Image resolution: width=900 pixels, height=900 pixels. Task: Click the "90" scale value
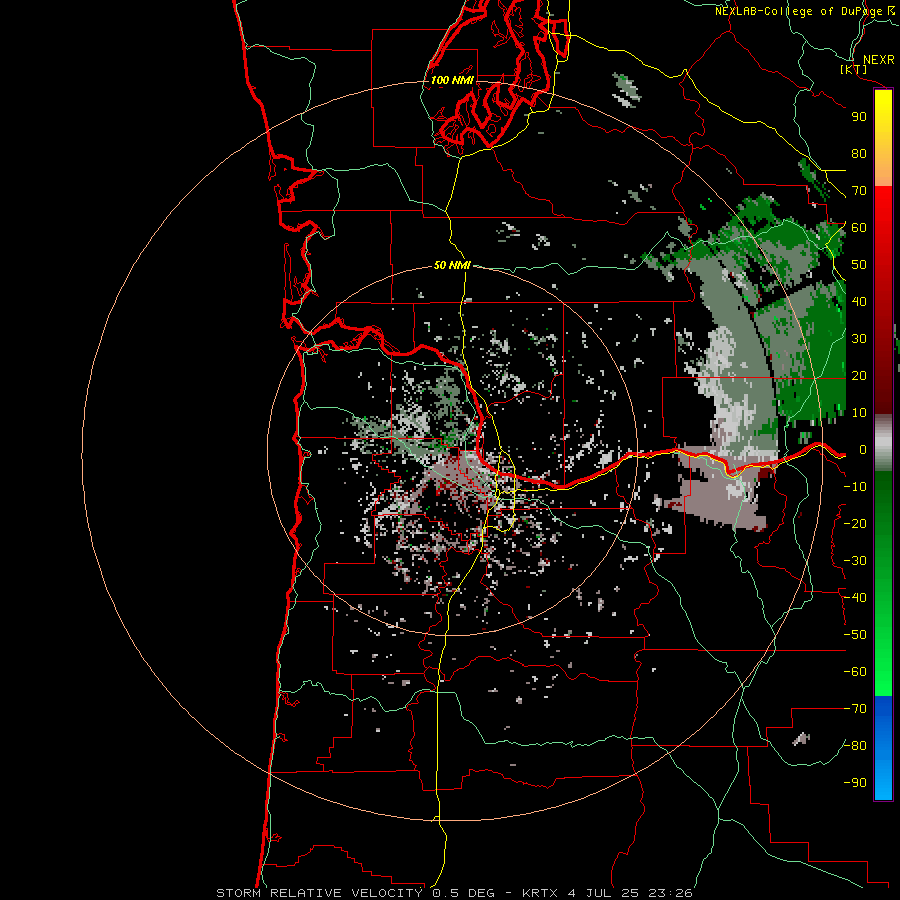coord(859,117)
